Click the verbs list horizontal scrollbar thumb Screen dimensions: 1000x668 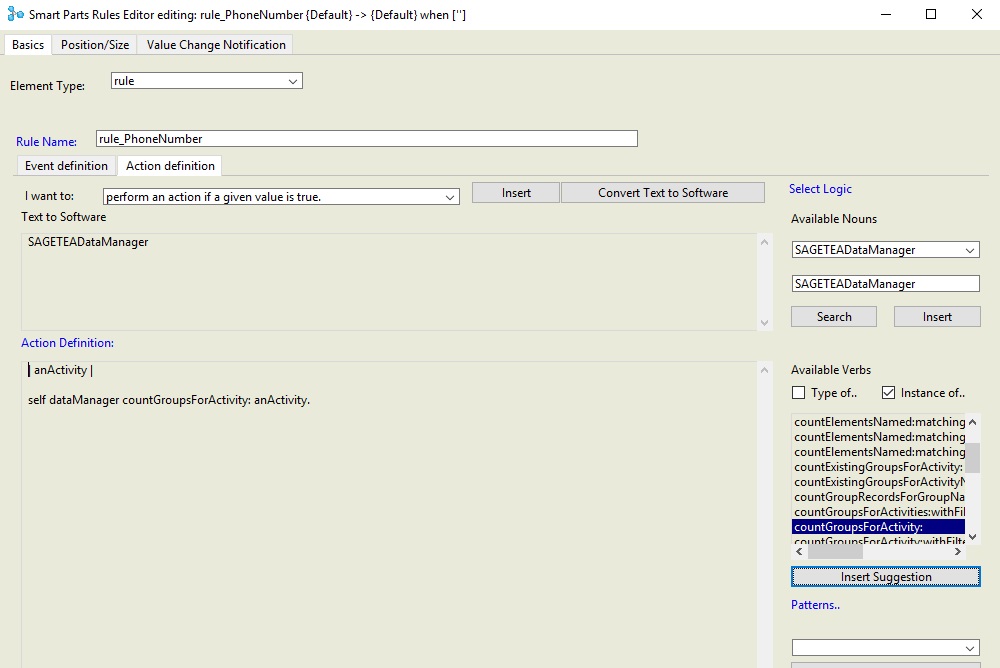click(835, 552)
